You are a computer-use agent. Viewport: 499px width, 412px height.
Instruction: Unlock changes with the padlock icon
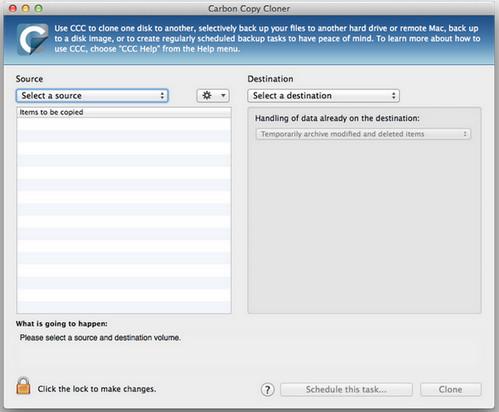(x=23, y=386)
